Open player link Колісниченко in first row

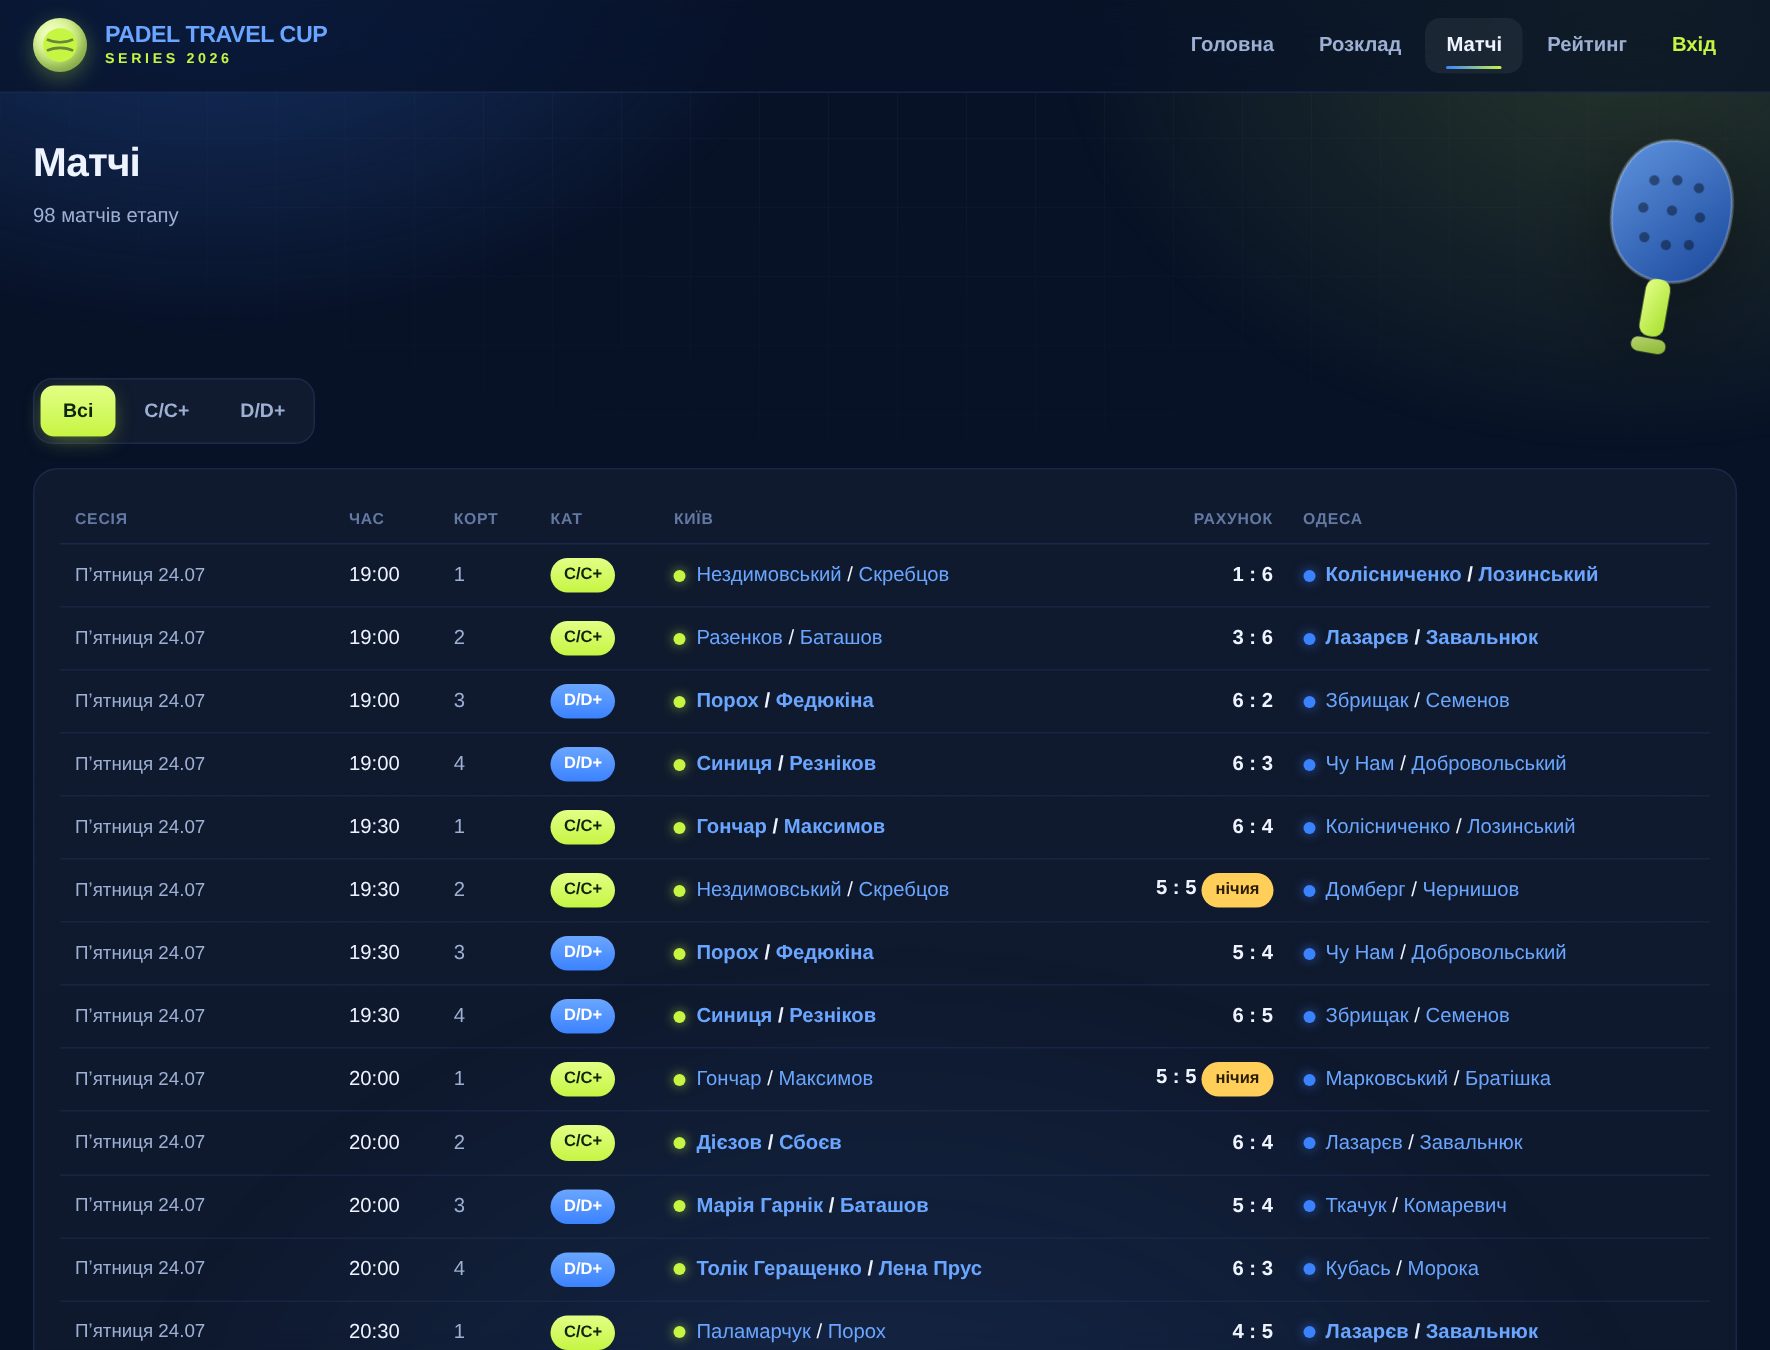click(x=1393, y=575)
